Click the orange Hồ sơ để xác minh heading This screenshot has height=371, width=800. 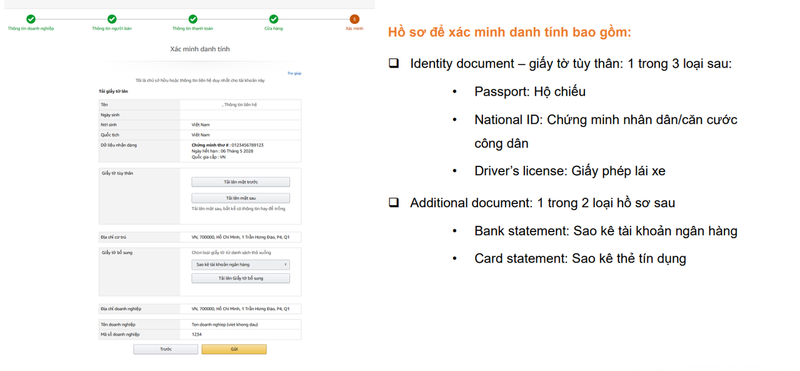pyautogui.click(x=509, y=32)
